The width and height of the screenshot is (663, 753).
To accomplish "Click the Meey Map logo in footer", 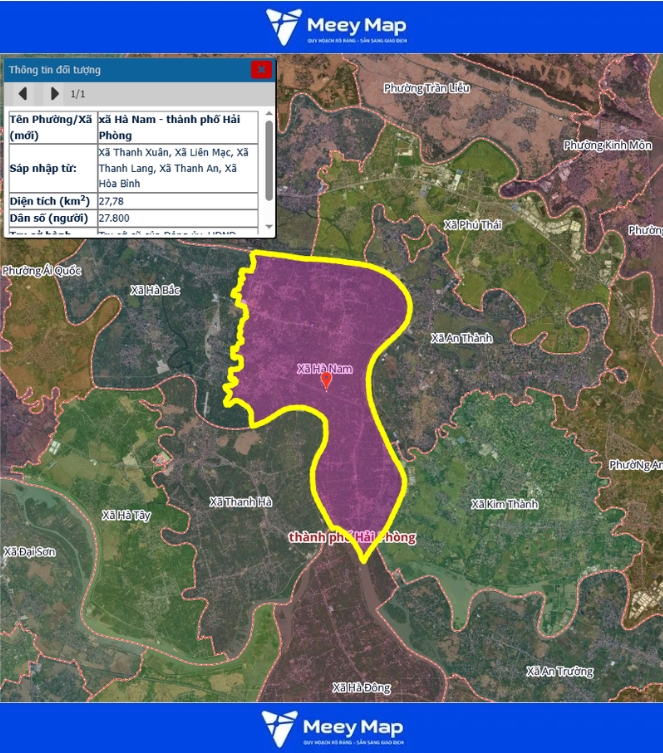I will pos(331,728).
